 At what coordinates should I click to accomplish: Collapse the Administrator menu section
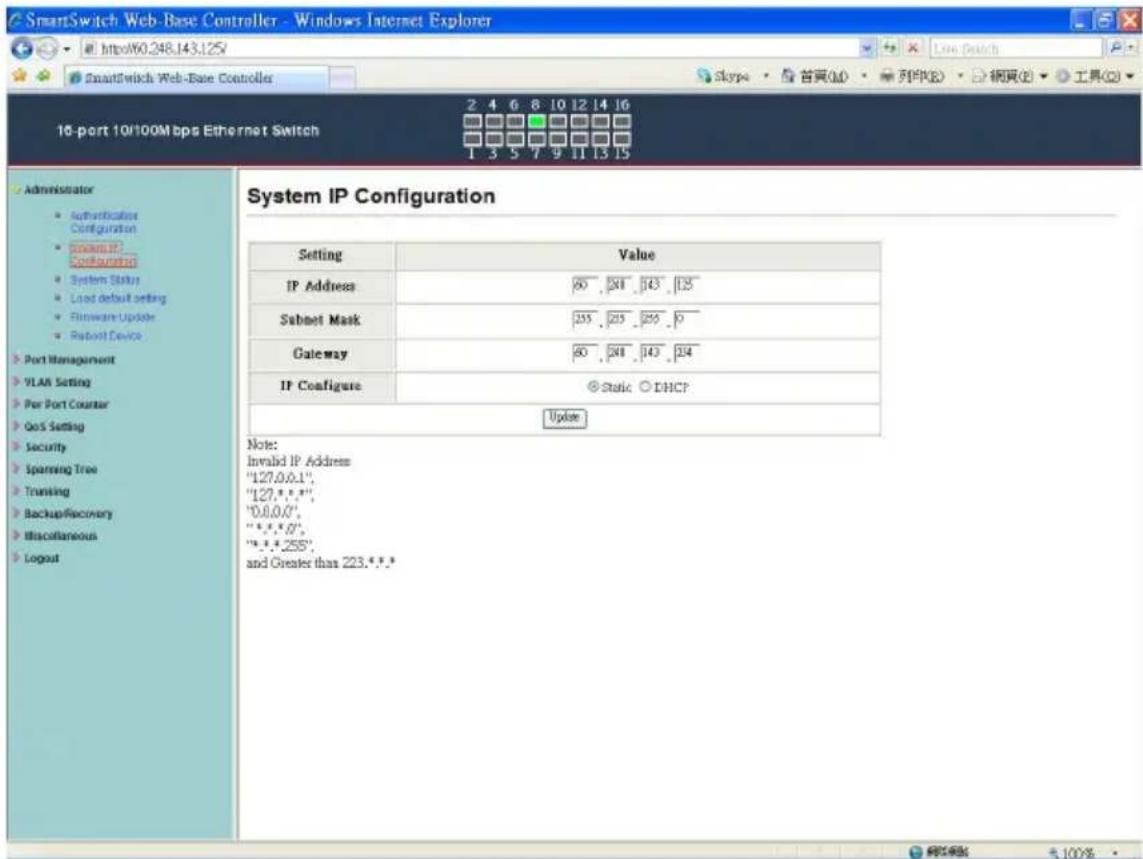(53, 190)
